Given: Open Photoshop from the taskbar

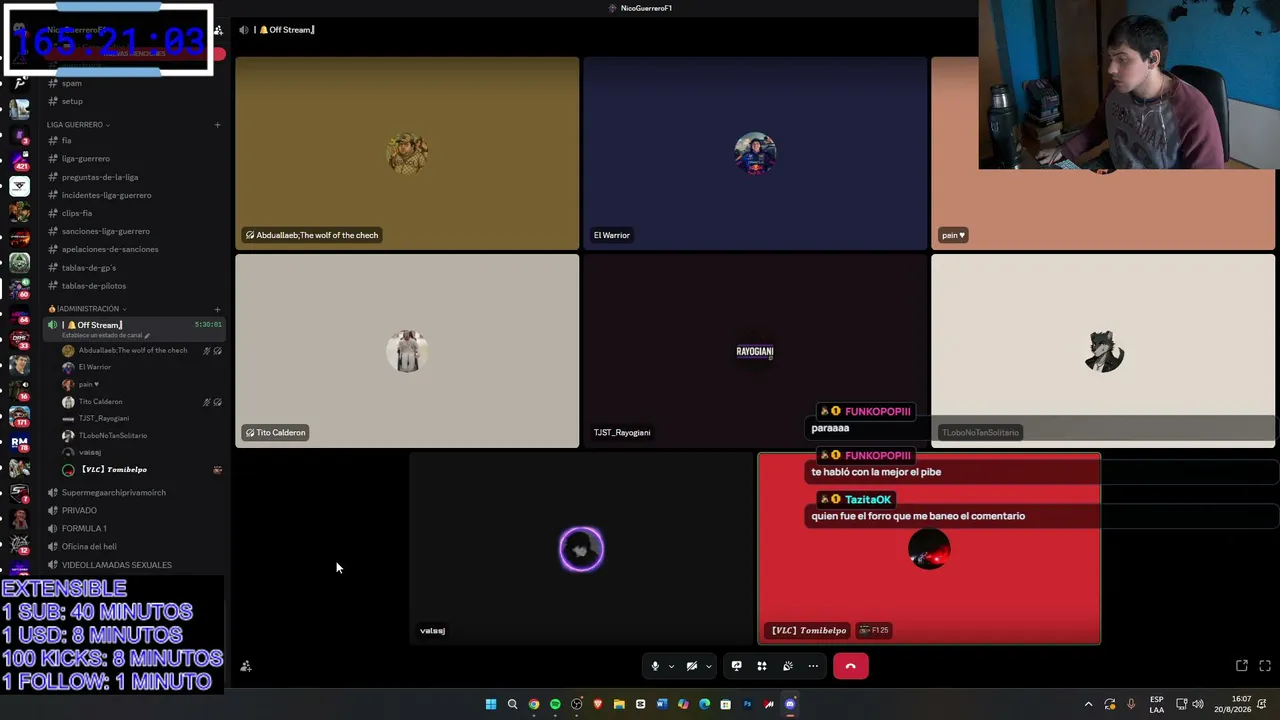Looking at the screenshot, I should click(747, 704).
